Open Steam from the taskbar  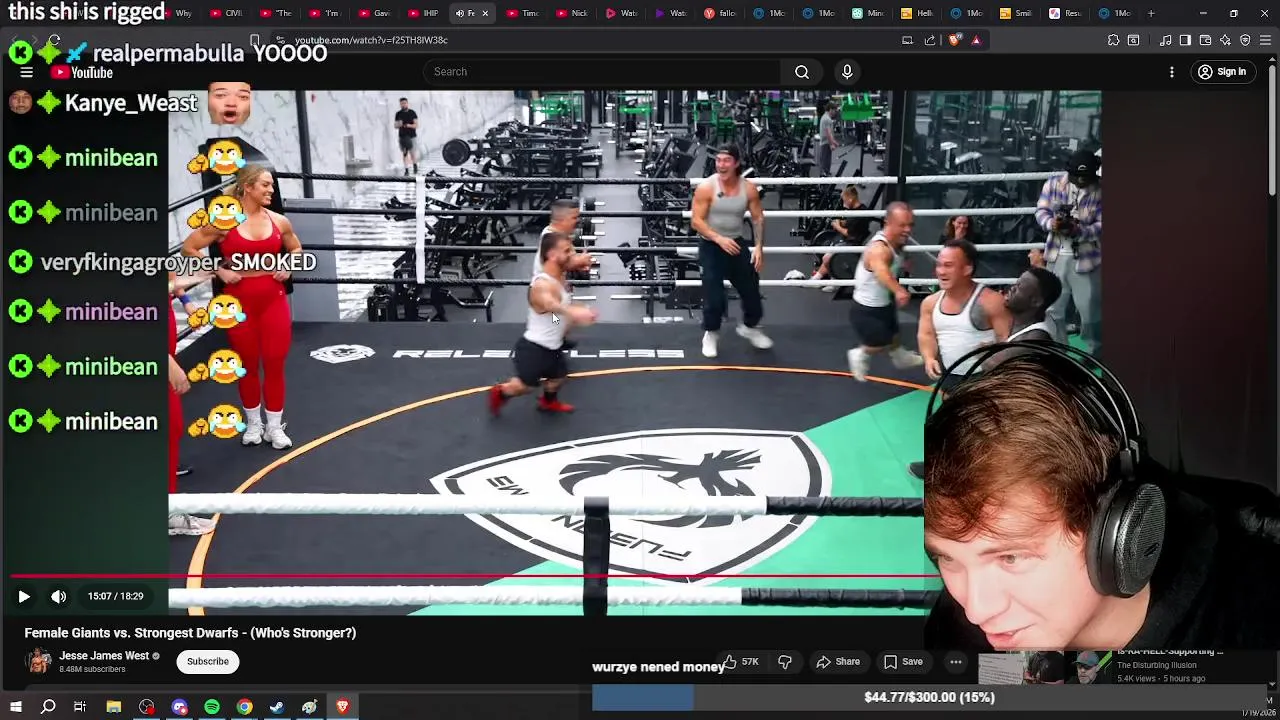tap(277, 707)
